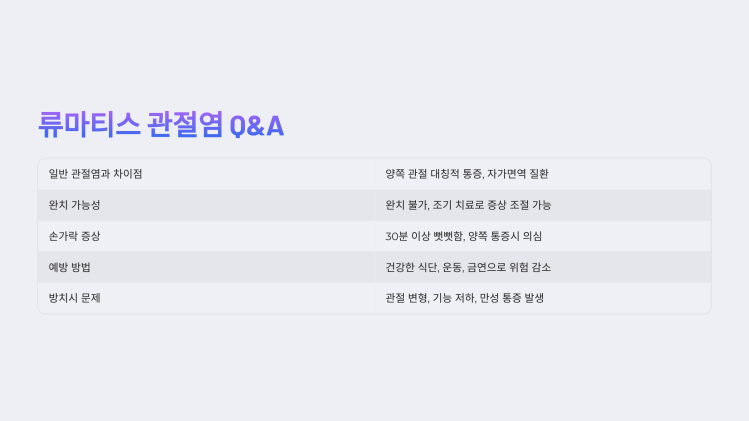Click the 양쪽 관절 대칭적 통증 answer cell
This screenshot has width=749, height=421.
point(543,174)
